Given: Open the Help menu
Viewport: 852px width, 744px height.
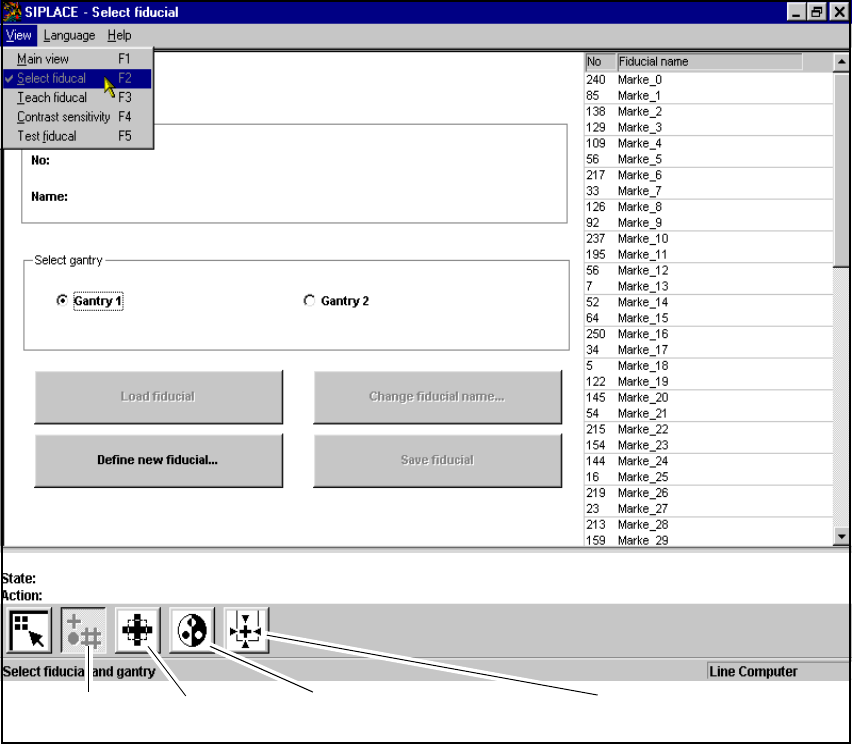Looking at the screenshot, I should [119, 35].
